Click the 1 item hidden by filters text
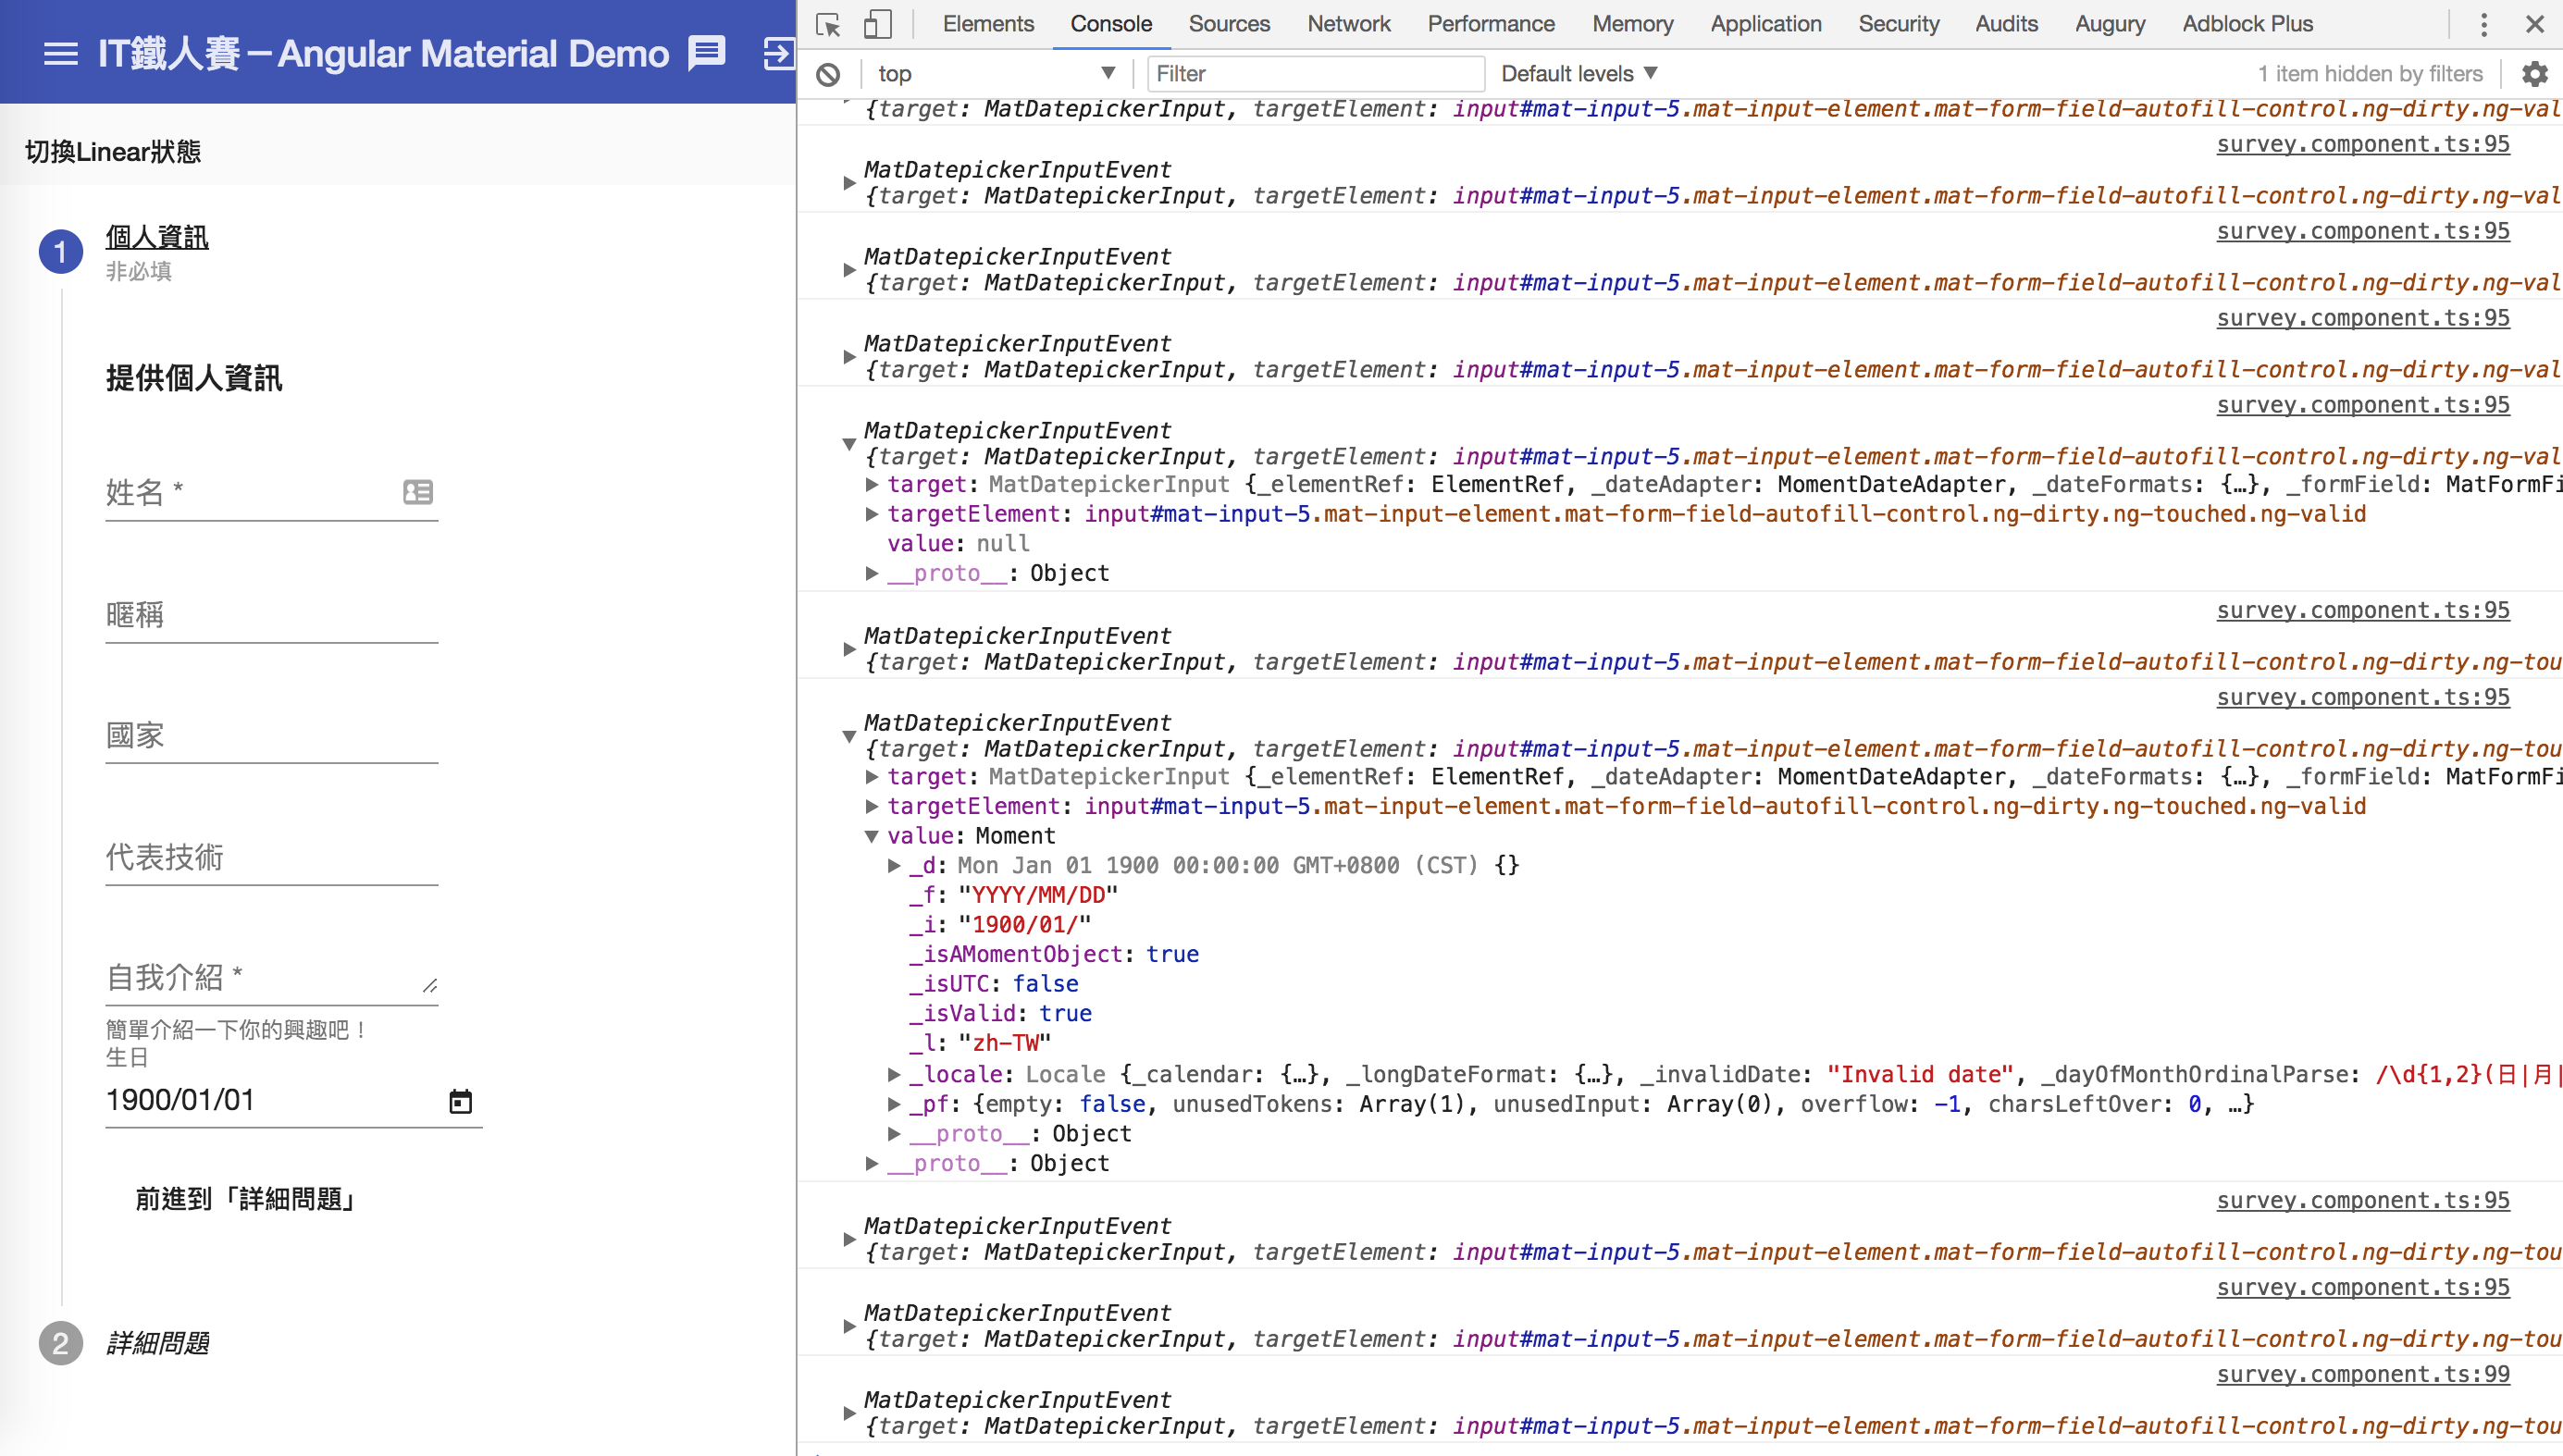Viewport: 2563px width, 1456px height. click(x=2370, y=74)
